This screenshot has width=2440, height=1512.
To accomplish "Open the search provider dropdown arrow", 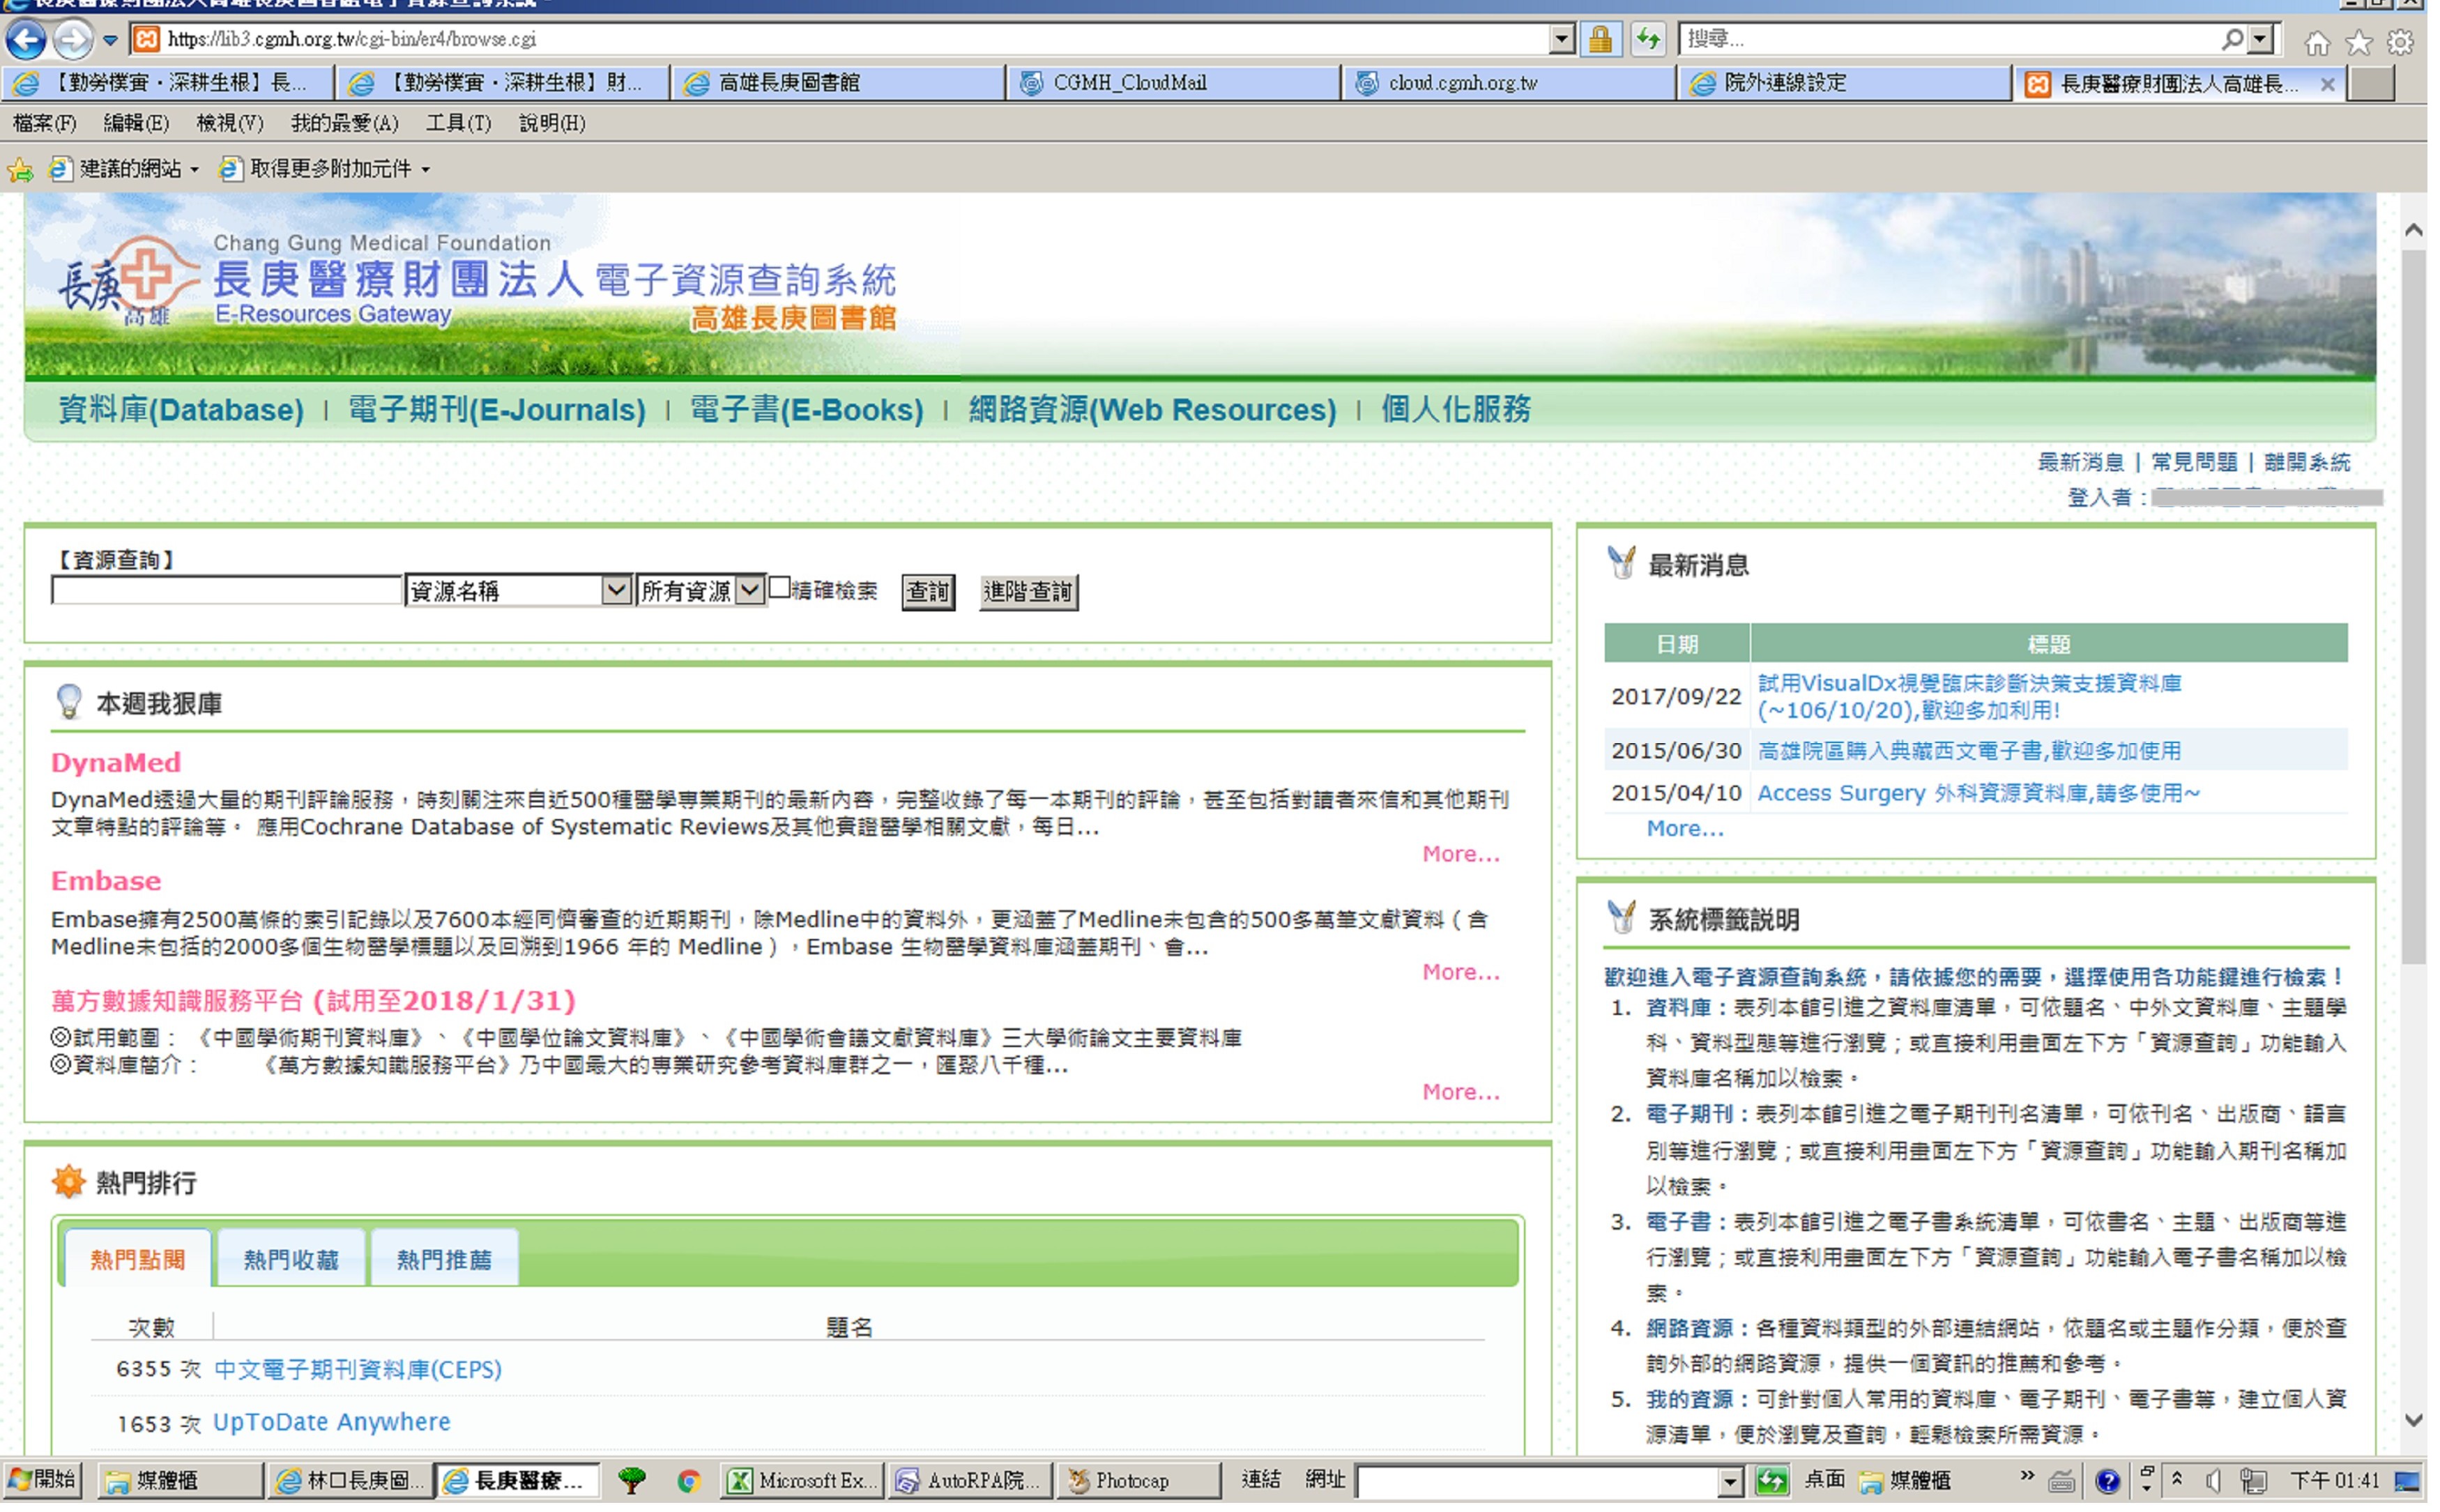I will [2259, 39].
